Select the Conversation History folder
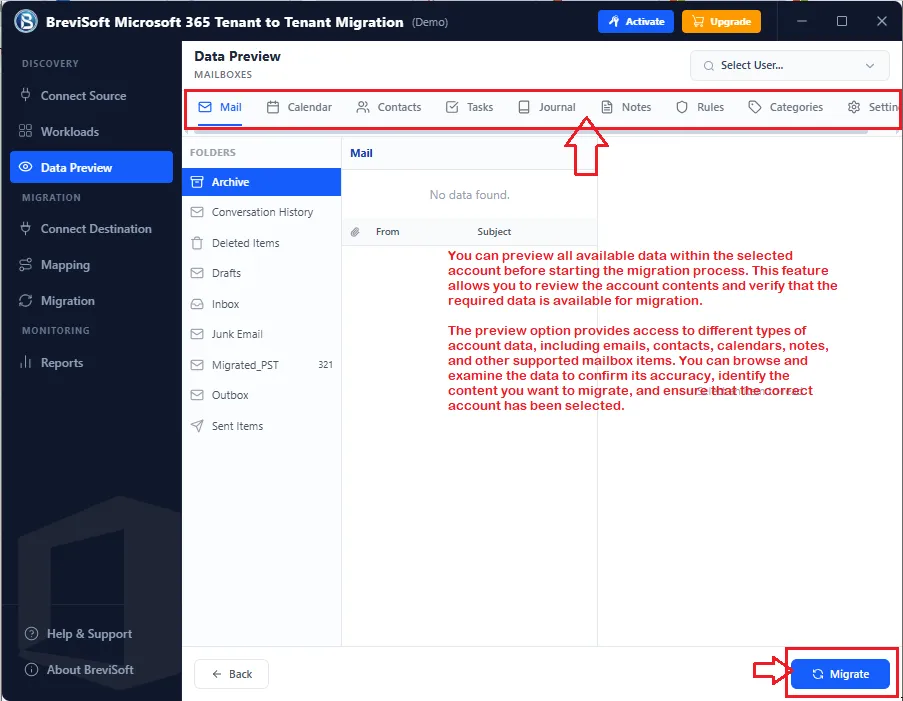This screenshot has height=701, width=903. tap(261, 212)
